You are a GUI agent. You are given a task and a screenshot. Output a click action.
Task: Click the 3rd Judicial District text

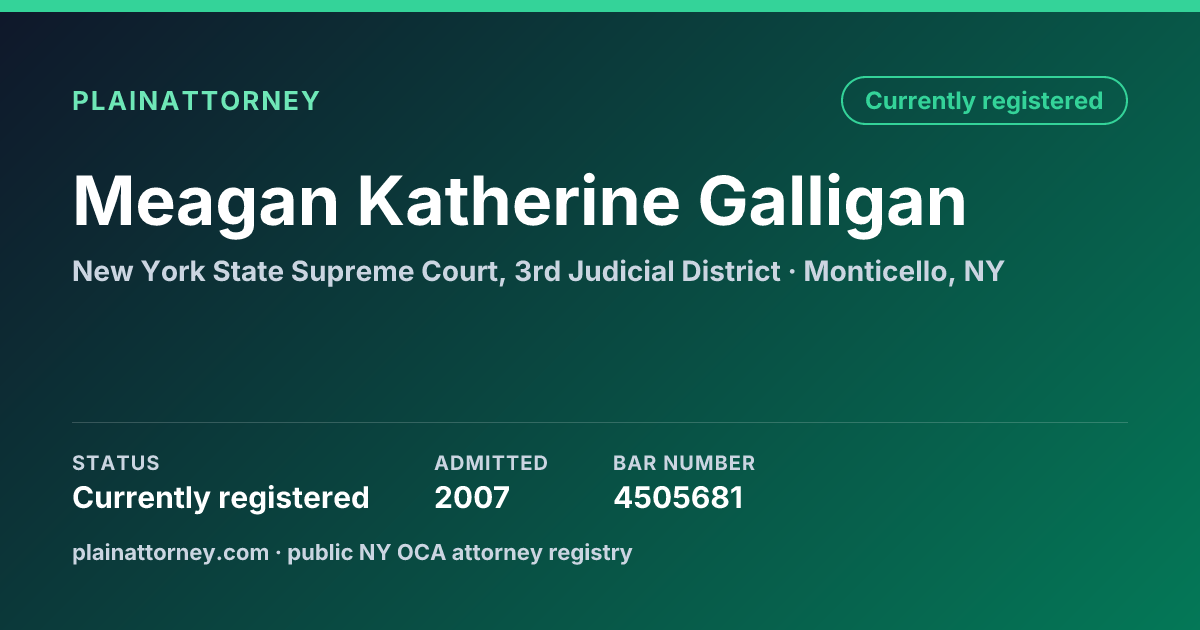pos(648,271)
